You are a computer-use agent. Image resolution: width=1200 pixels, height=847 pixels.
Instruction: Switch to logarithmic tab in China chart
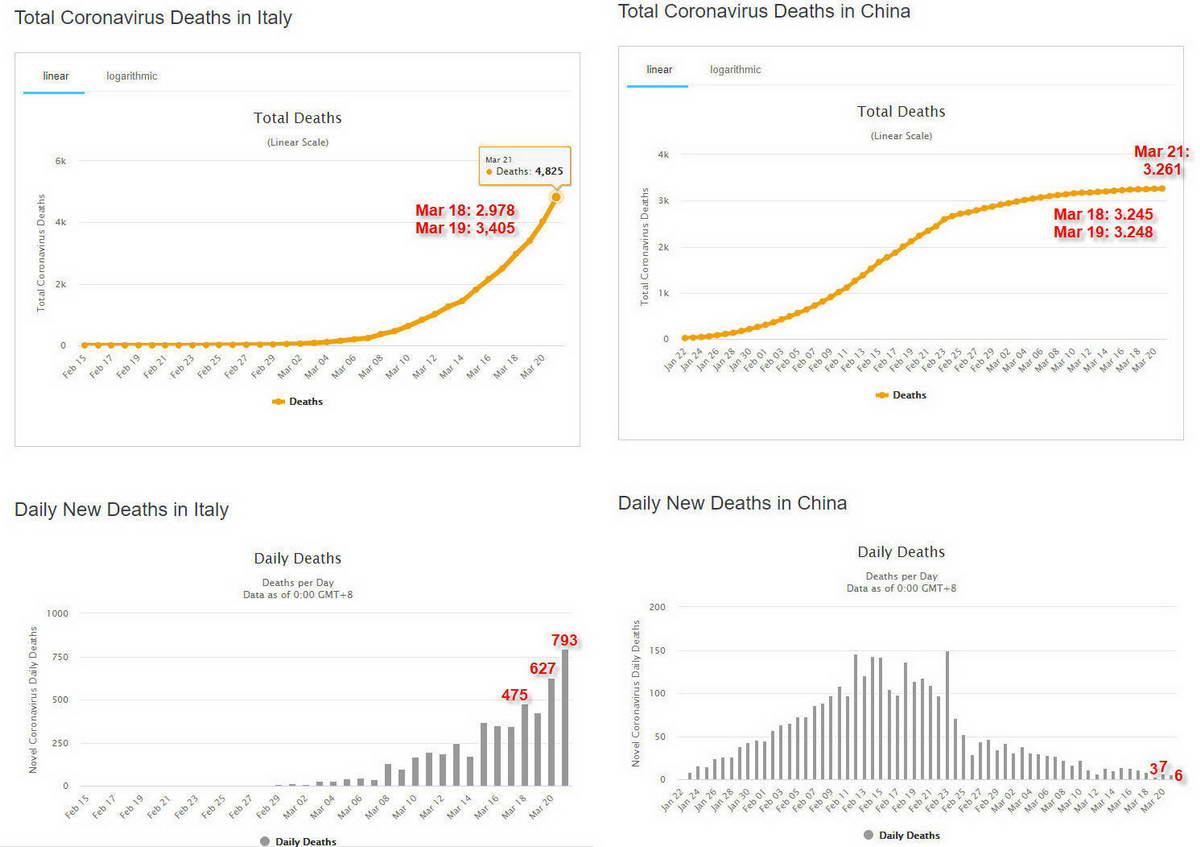click(735, 70)
